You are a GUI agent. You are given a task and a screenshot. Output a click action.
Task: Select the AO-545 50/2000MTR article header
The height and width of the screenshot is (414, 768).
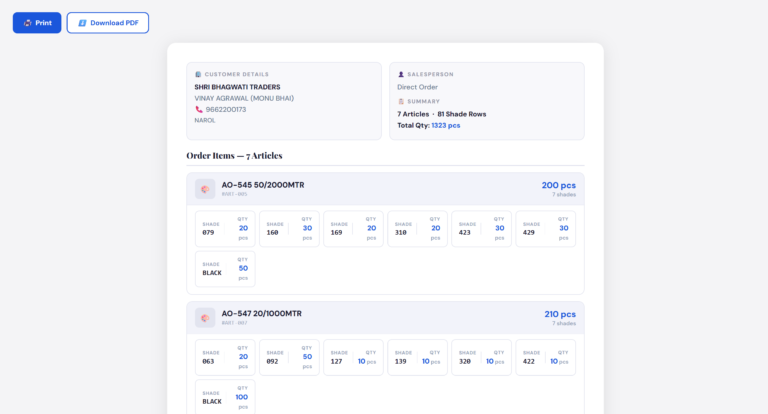tap(263, 185)
